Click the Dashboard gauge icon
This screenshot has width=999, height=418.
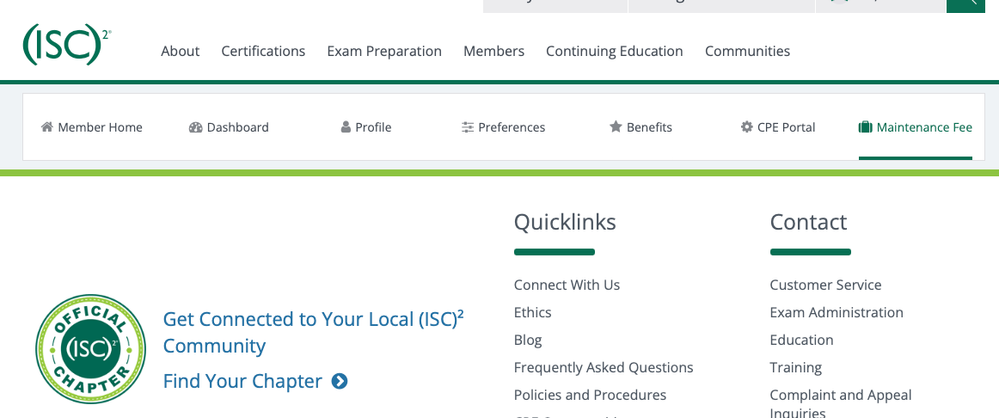(195, 127)
